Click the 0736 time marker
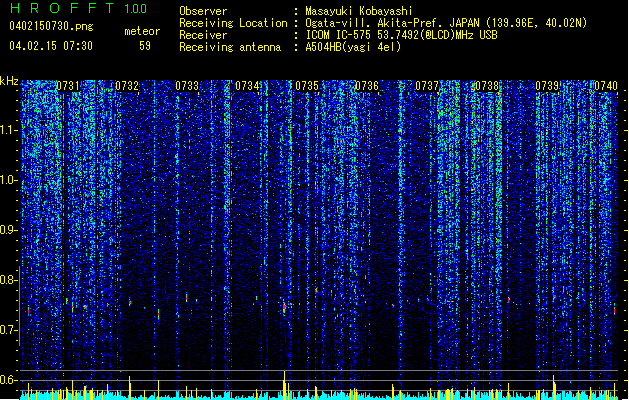The image size is (629, 400). pyautogui.click(x=367, y=86)
